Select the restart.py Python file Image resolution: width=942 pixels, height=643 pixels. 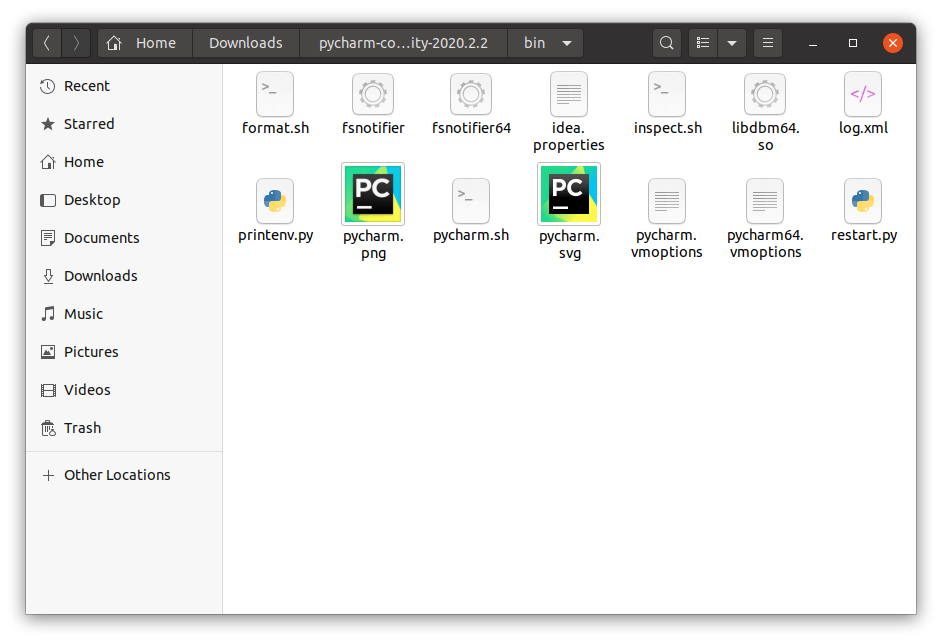[x=862, y=193]
